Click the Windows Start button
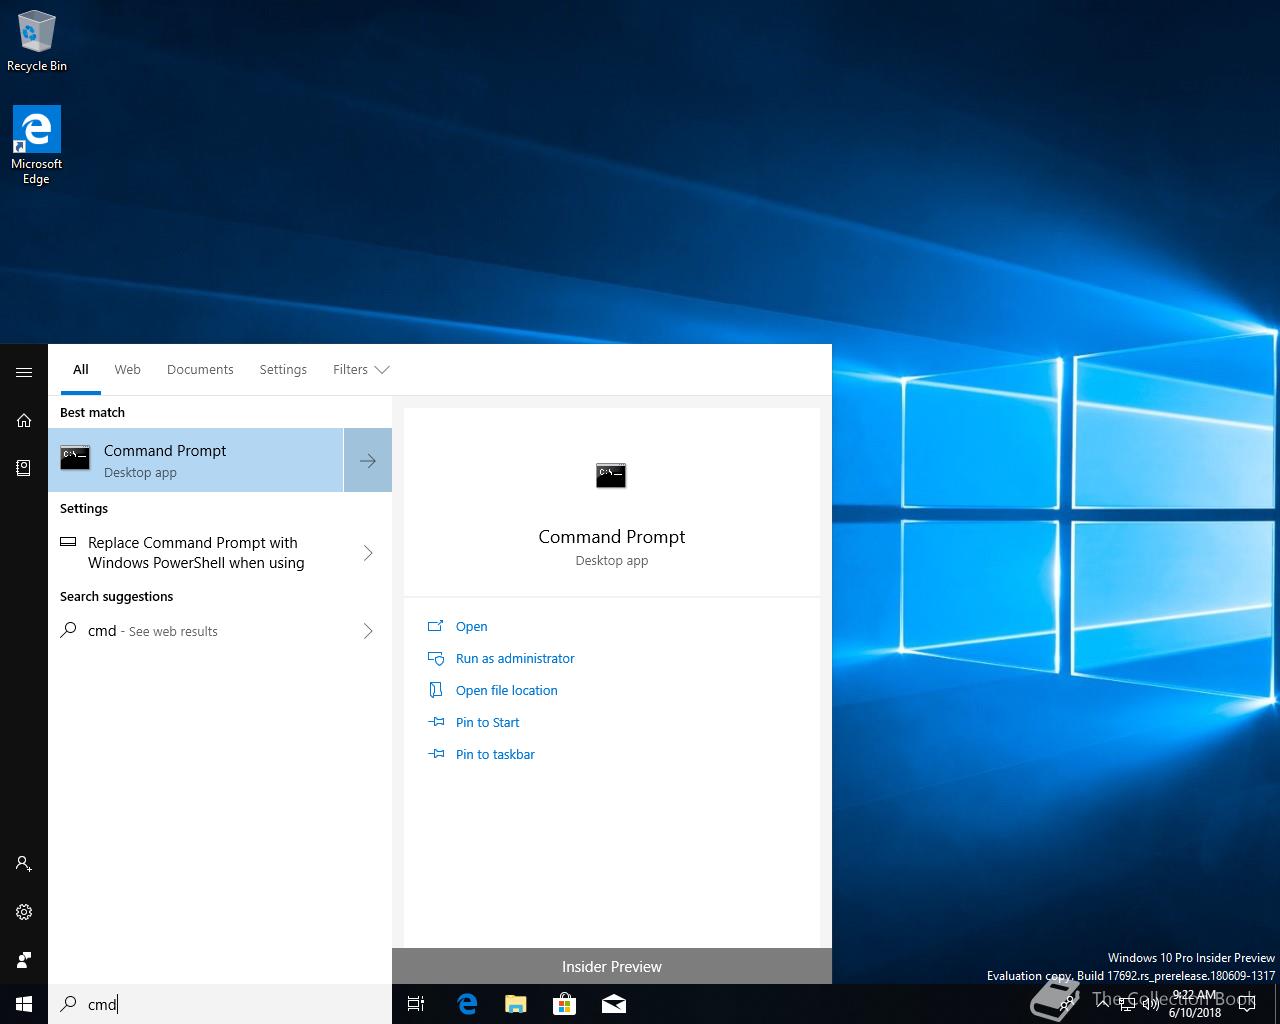This screenshot has width=1280, height=1024. pos(24,1004)
